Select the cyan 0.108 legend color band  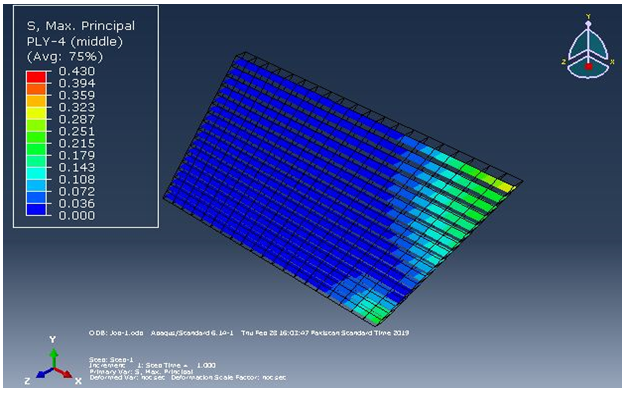tap(36, 173)
